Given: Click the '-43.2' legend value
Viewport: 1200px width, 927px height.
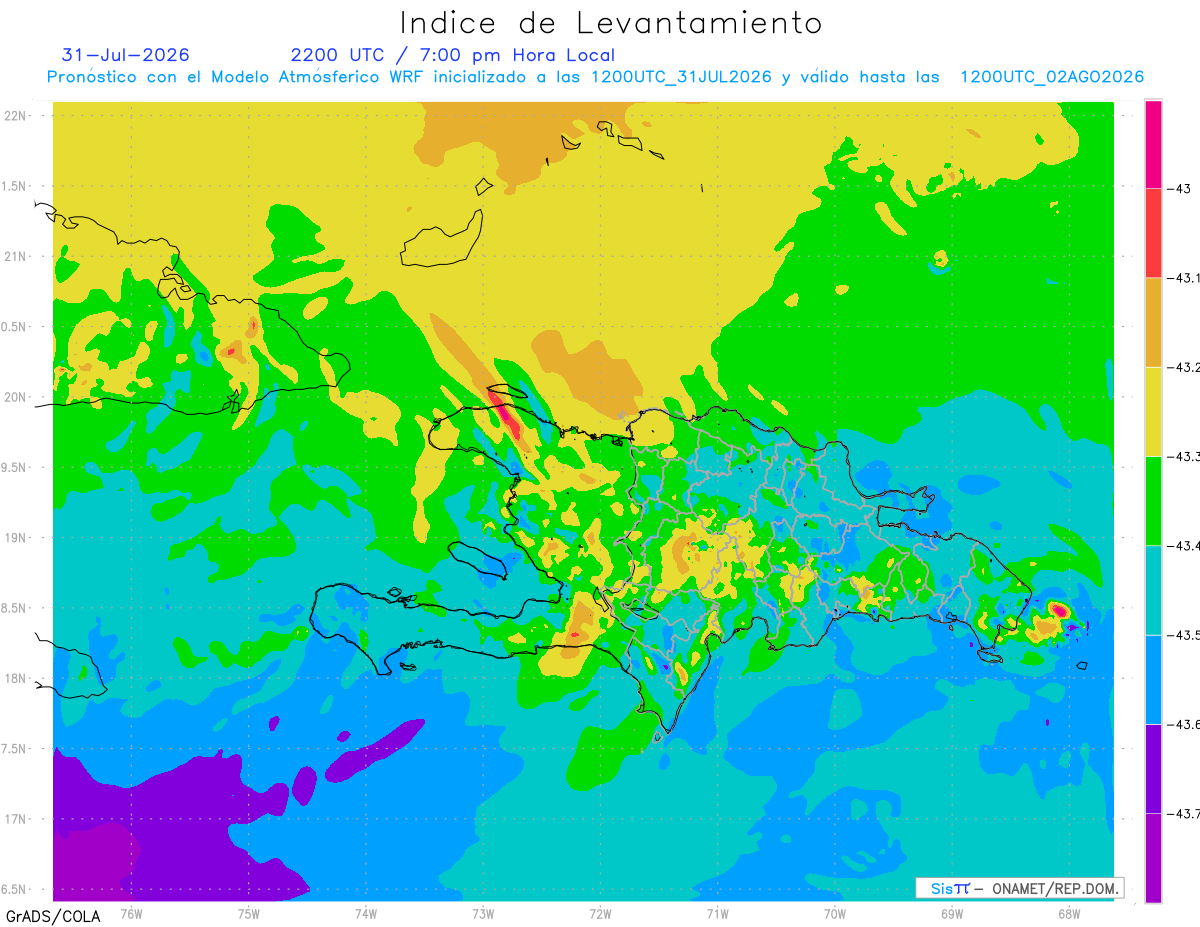Looking at the screenshot, I should click(1184, 367).
